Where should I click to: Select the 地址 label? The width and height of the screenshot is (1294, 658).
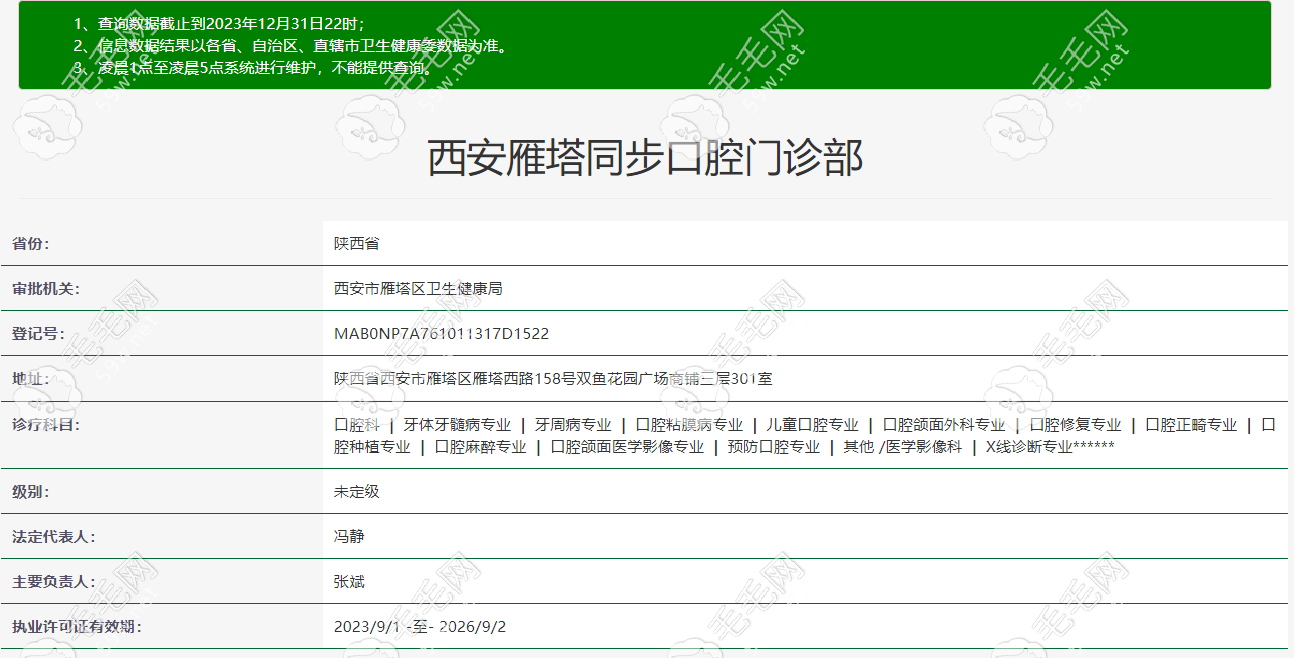[x=30, y=379]
